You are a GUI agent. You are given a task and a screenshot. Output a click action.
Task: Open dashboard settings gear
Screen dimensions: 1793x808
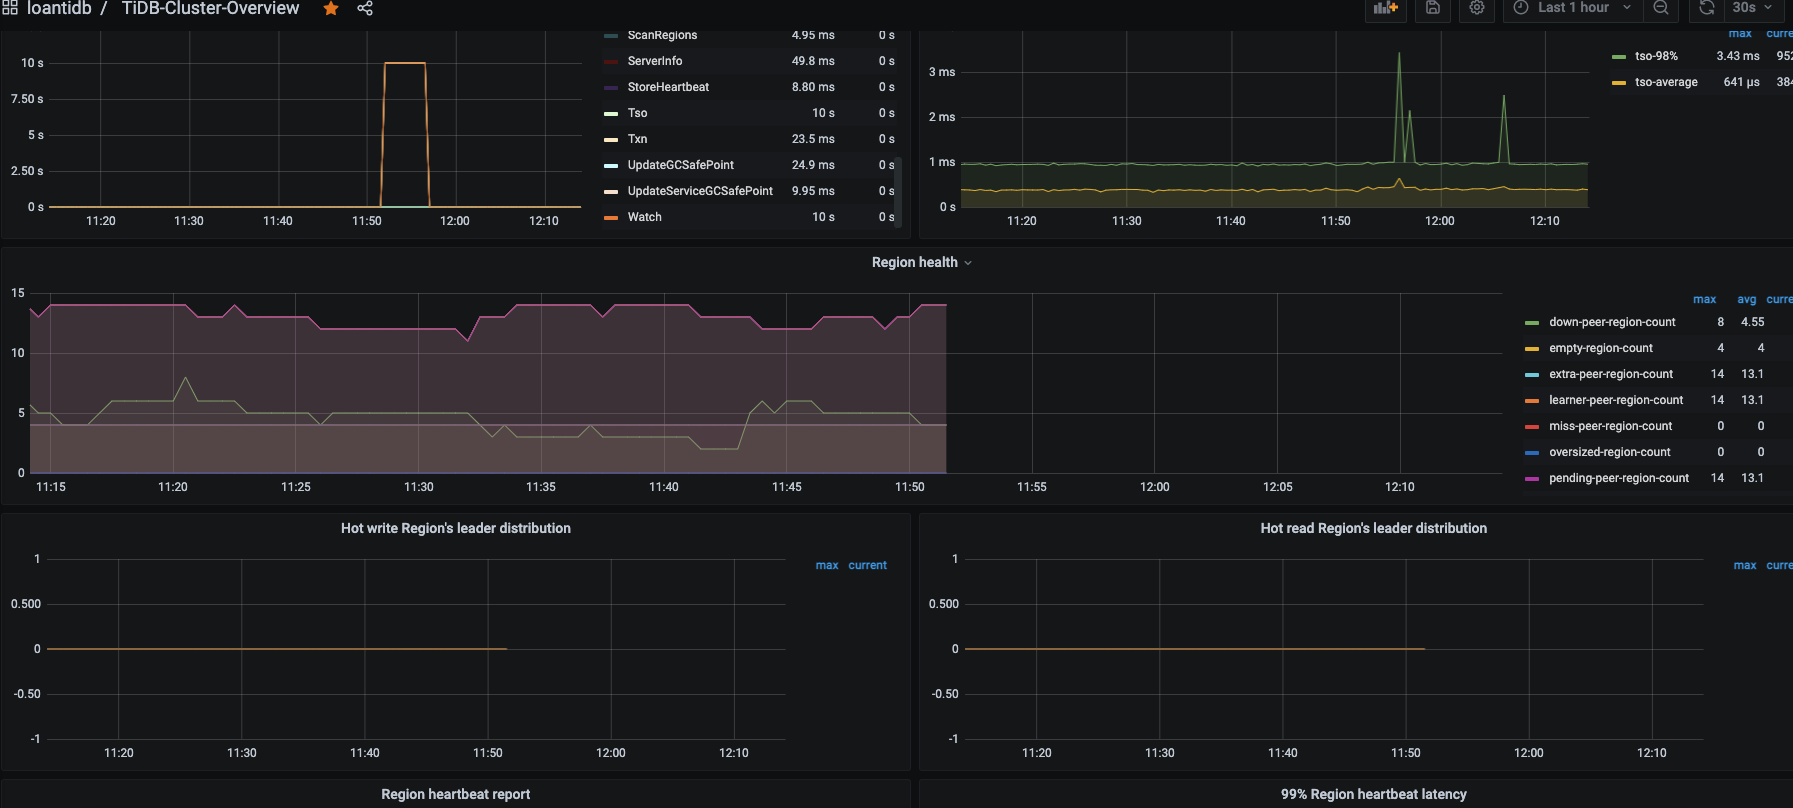pos(1477,8)
